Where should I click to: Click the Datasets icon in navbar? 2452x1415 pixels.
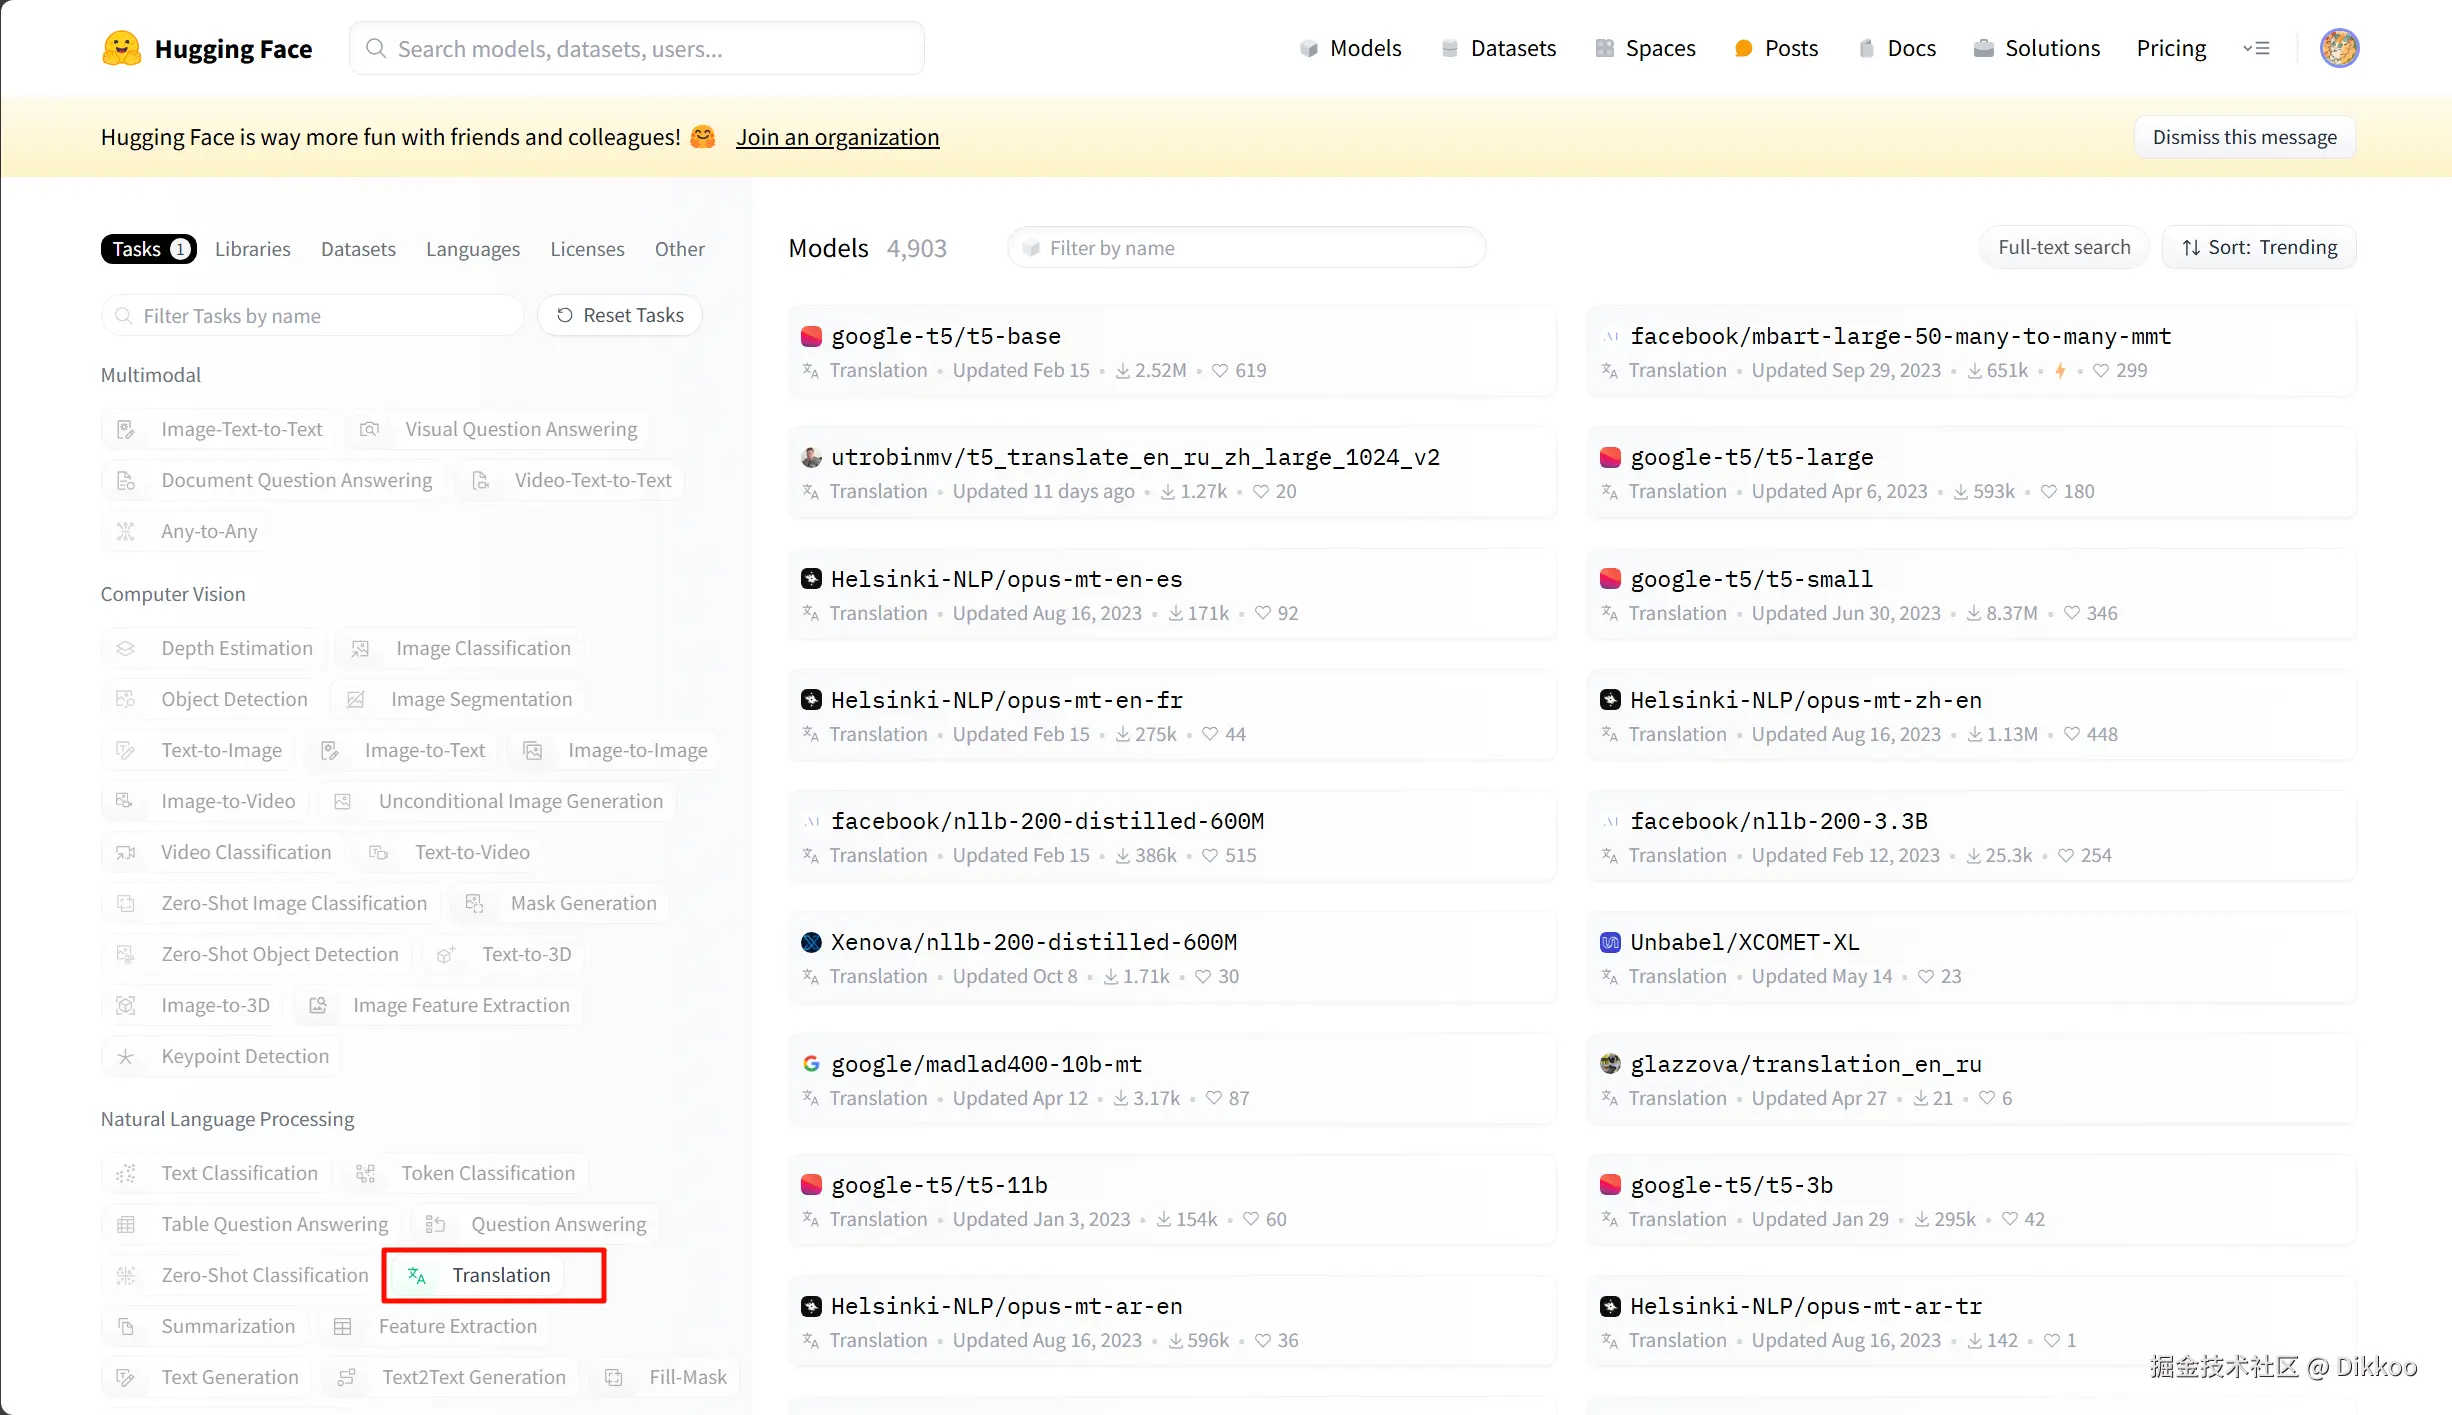tap(1449, 48)
